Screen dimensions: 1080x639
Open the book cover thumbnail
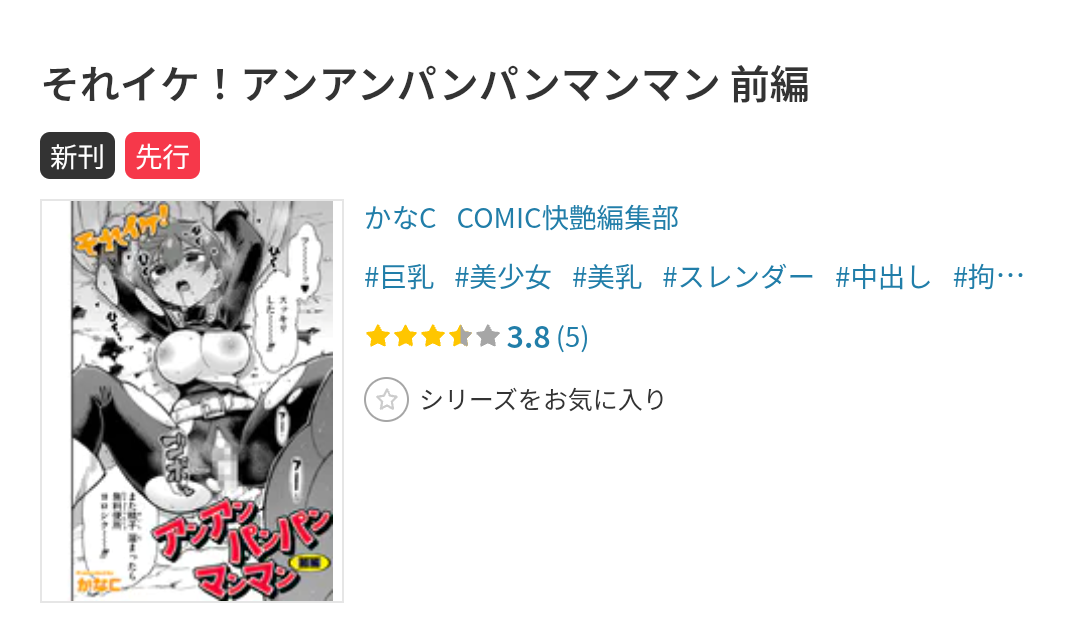192,401
